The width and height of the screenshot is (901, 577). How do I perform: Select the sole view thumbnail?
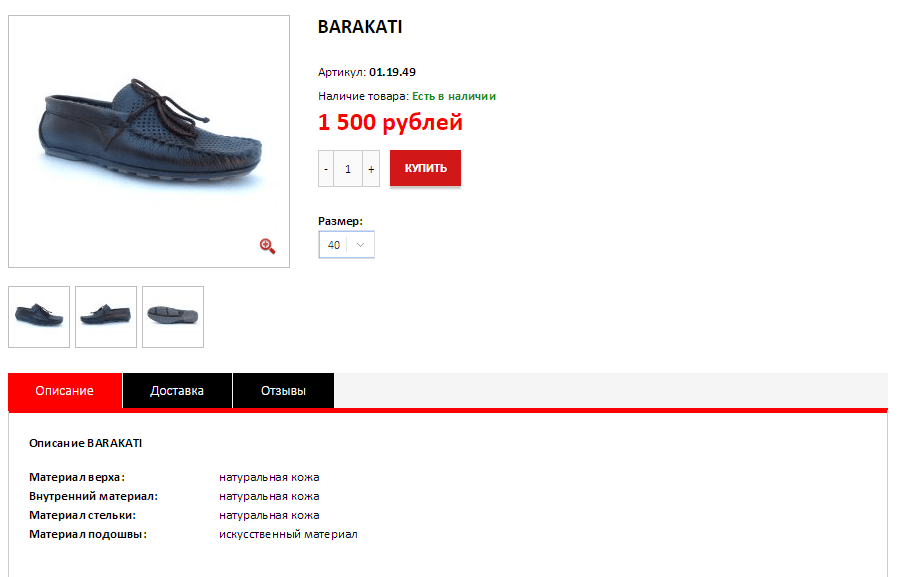point(173,317)
